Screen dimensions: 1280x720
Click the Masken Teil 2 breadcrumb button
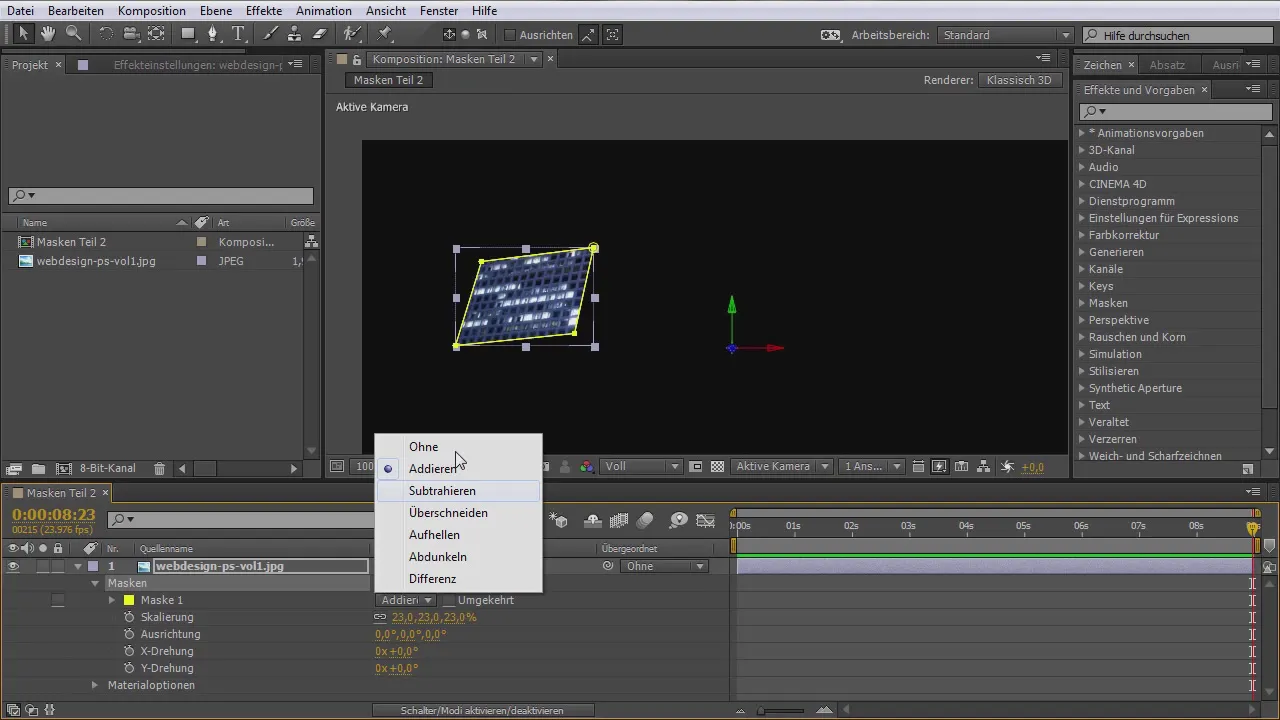tap(389, 80)
